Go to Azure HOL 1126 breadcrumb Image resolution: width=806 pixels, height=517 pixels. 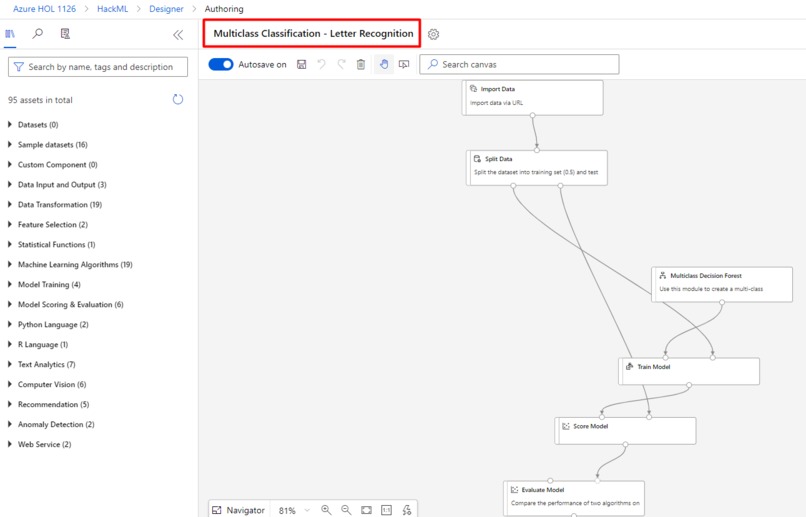coord(44,9)
